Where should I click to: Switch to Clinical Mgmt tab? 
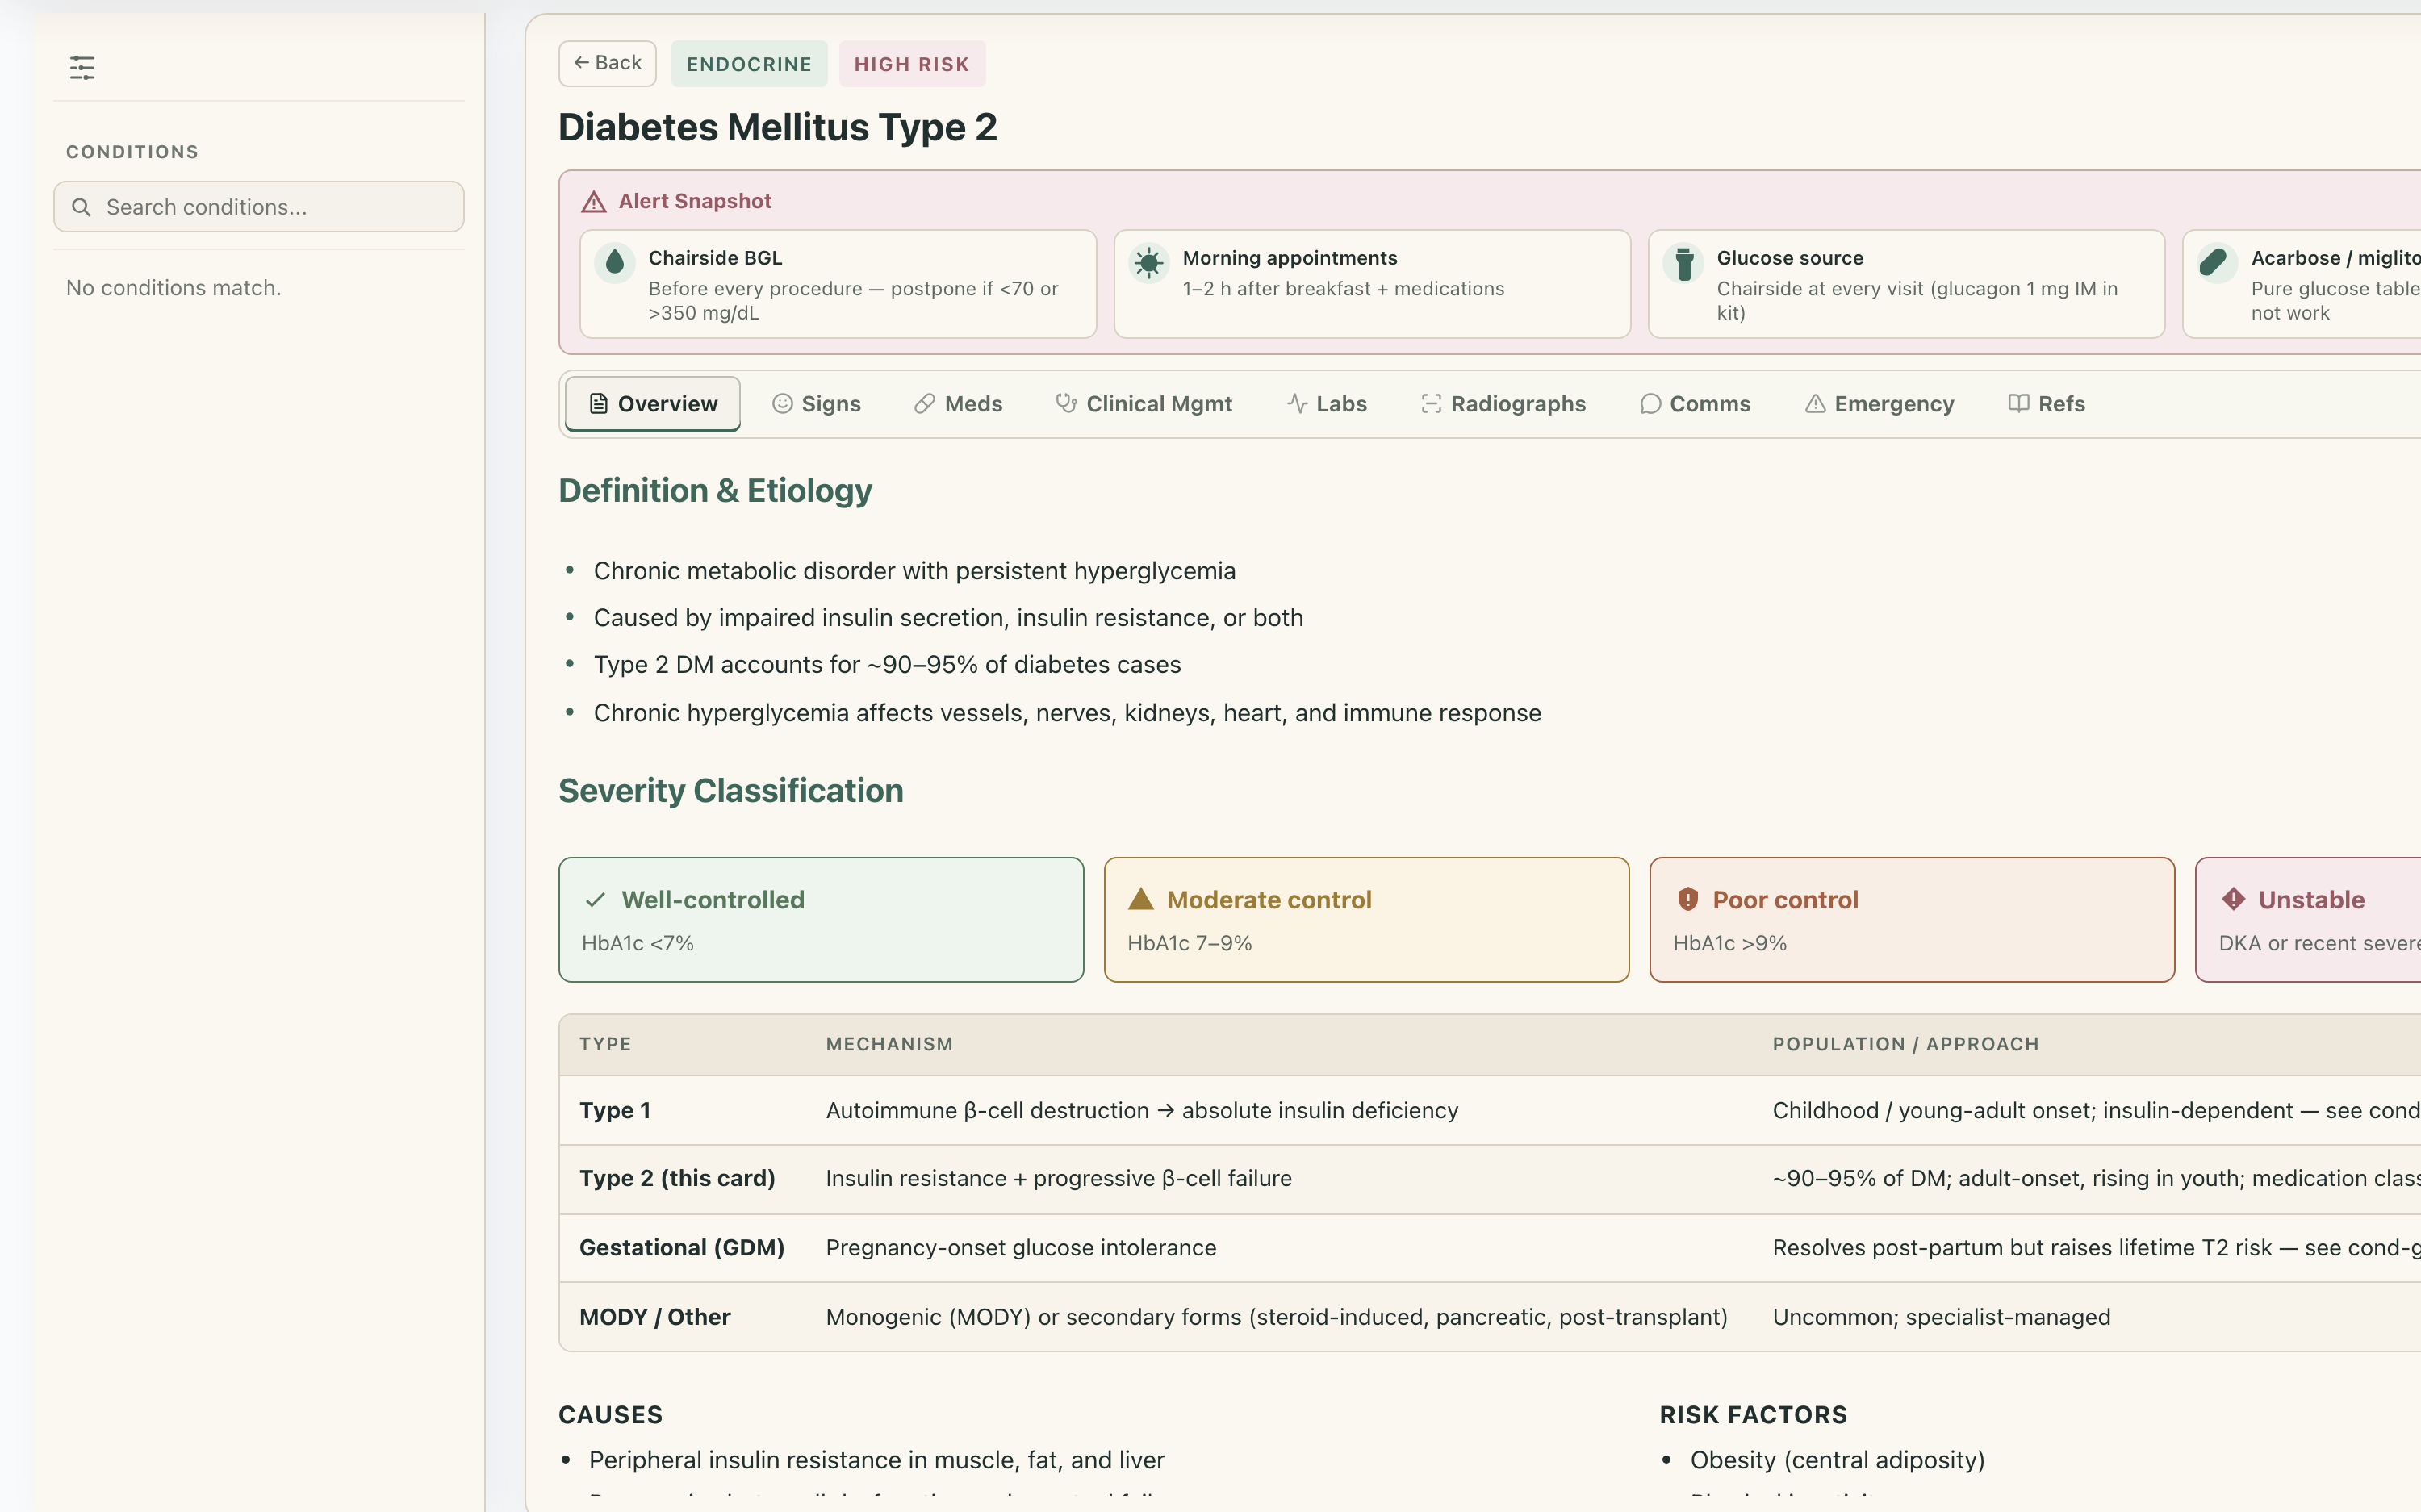(x=1144, y=404)
